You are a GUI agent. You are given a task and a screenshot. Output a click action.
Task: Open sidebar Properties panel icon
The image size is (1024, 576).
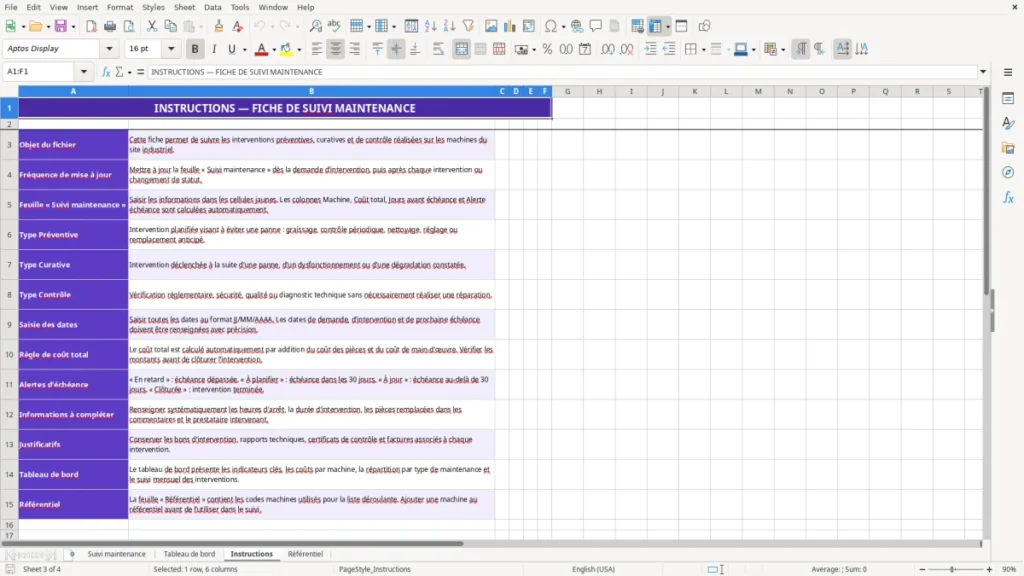(1008, 99)
